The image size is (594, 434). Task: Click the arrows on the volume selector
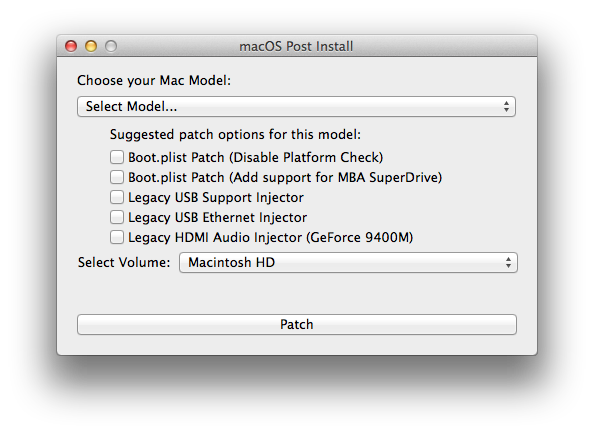click(x=508, y=262)
